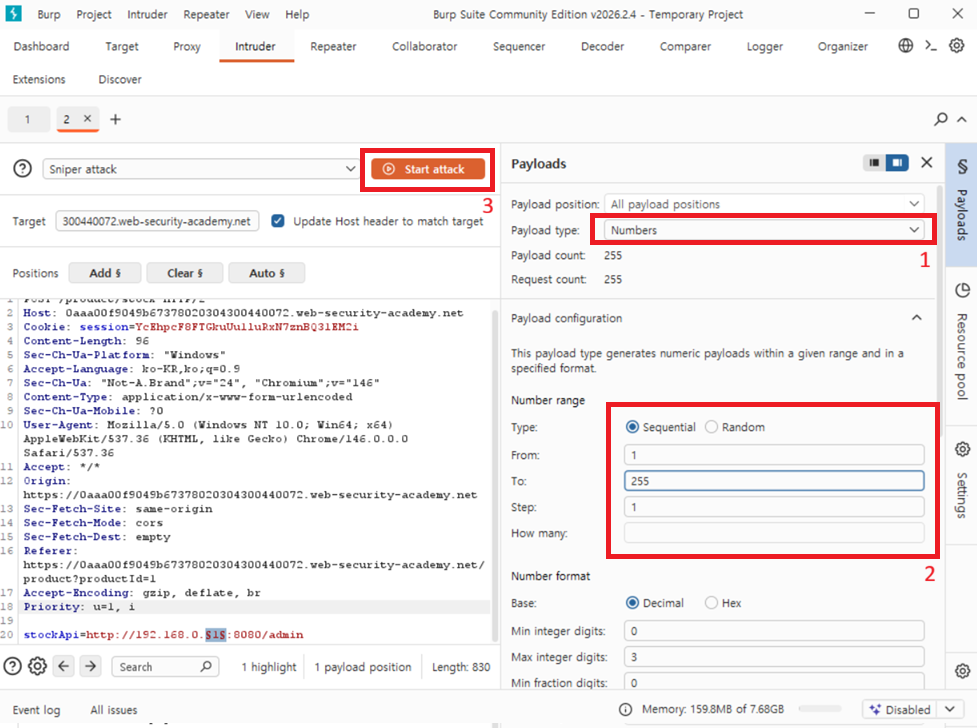Select Random number range type
The width and height of the screenshot is (977, 728).
[711, 427]
